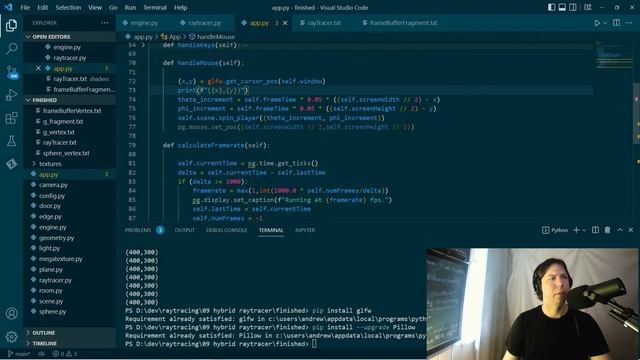
Task: Open the Search view in activity bar
Action: tap(11, 49)
